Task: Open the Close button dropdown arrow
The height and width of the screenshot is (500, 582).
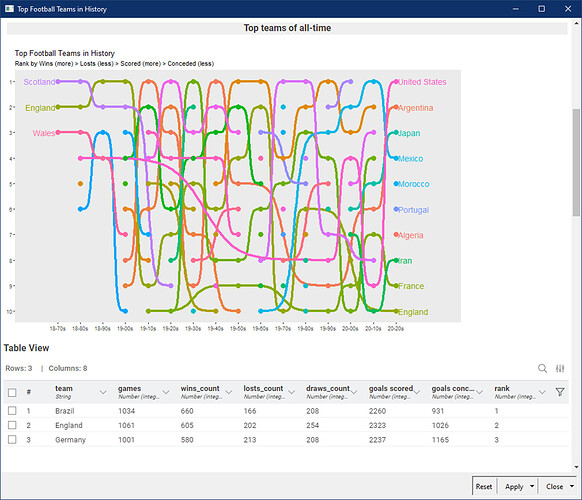Action: [572, 486]
